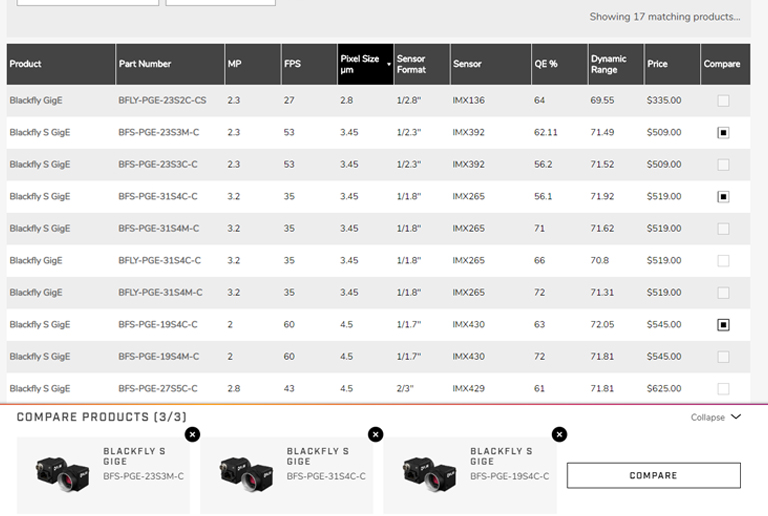Sort table by Part Number column
The image size is (768, 516).
click(x=170, y=64)
